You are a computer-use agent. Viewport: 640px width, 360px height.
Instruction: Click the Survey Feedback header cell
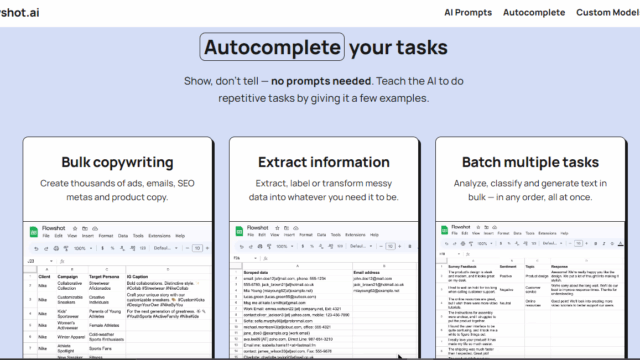click(x=473, y=267)
